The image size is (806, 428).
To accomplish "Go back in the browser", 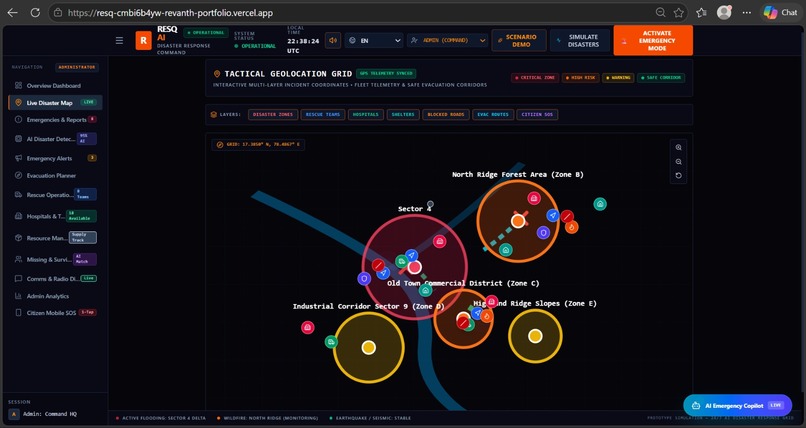I will coord(12,13).
